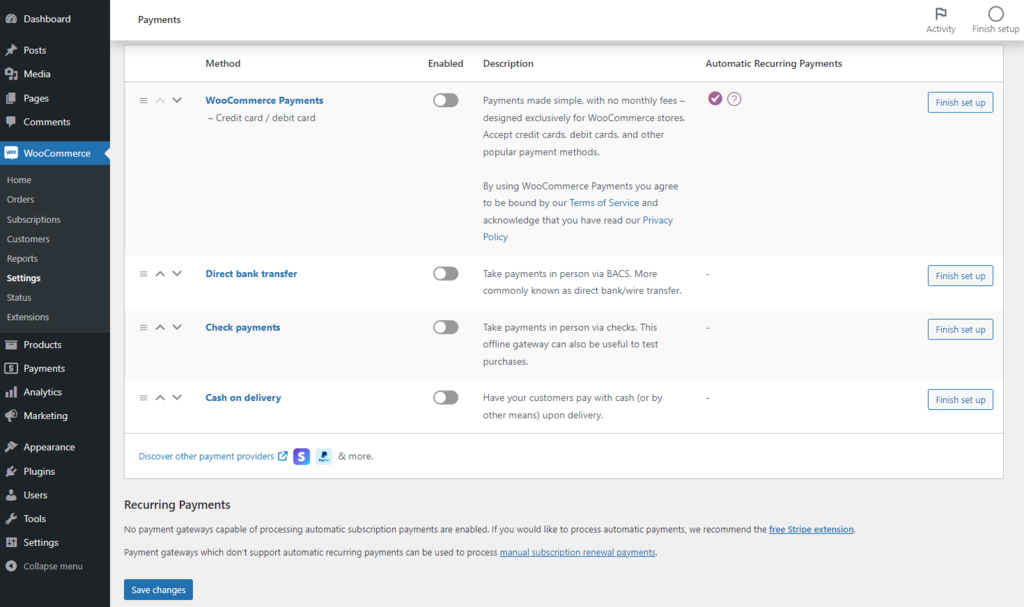The width and height of the screenshot is (1024, 607).
Task: Click the bottom Settings sliders icon
Action: 11,542
